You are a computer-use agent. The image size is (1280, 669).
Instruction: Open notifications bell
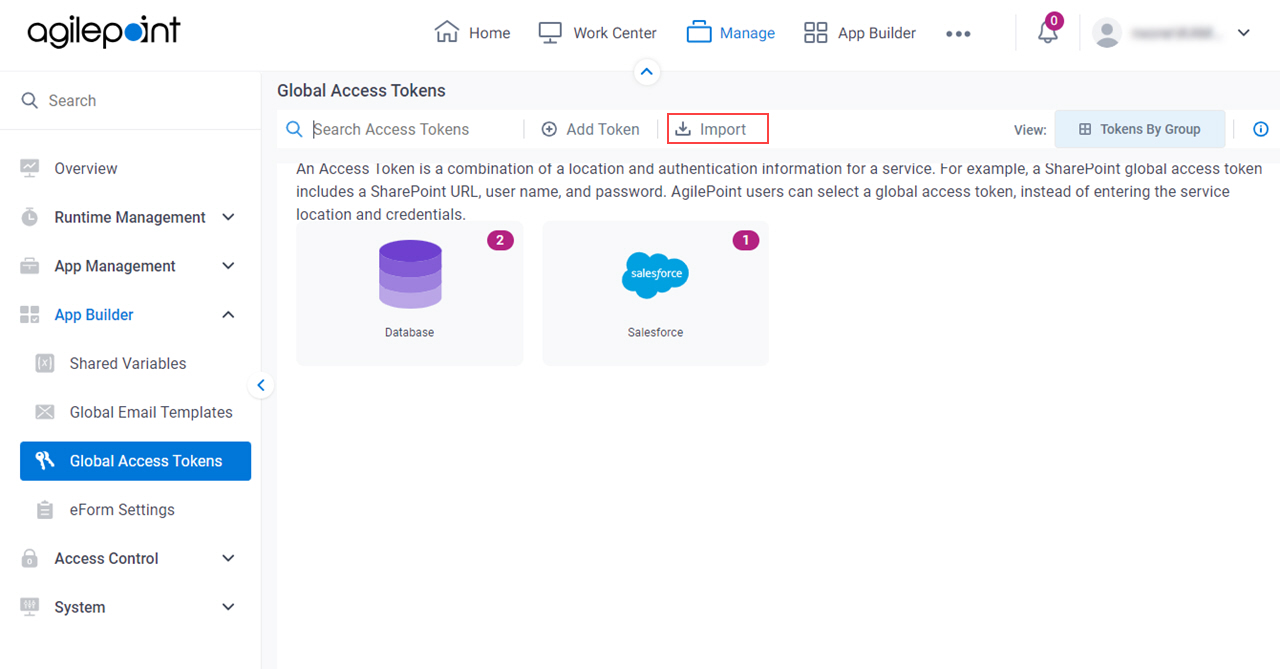[x=1047, y=32]
